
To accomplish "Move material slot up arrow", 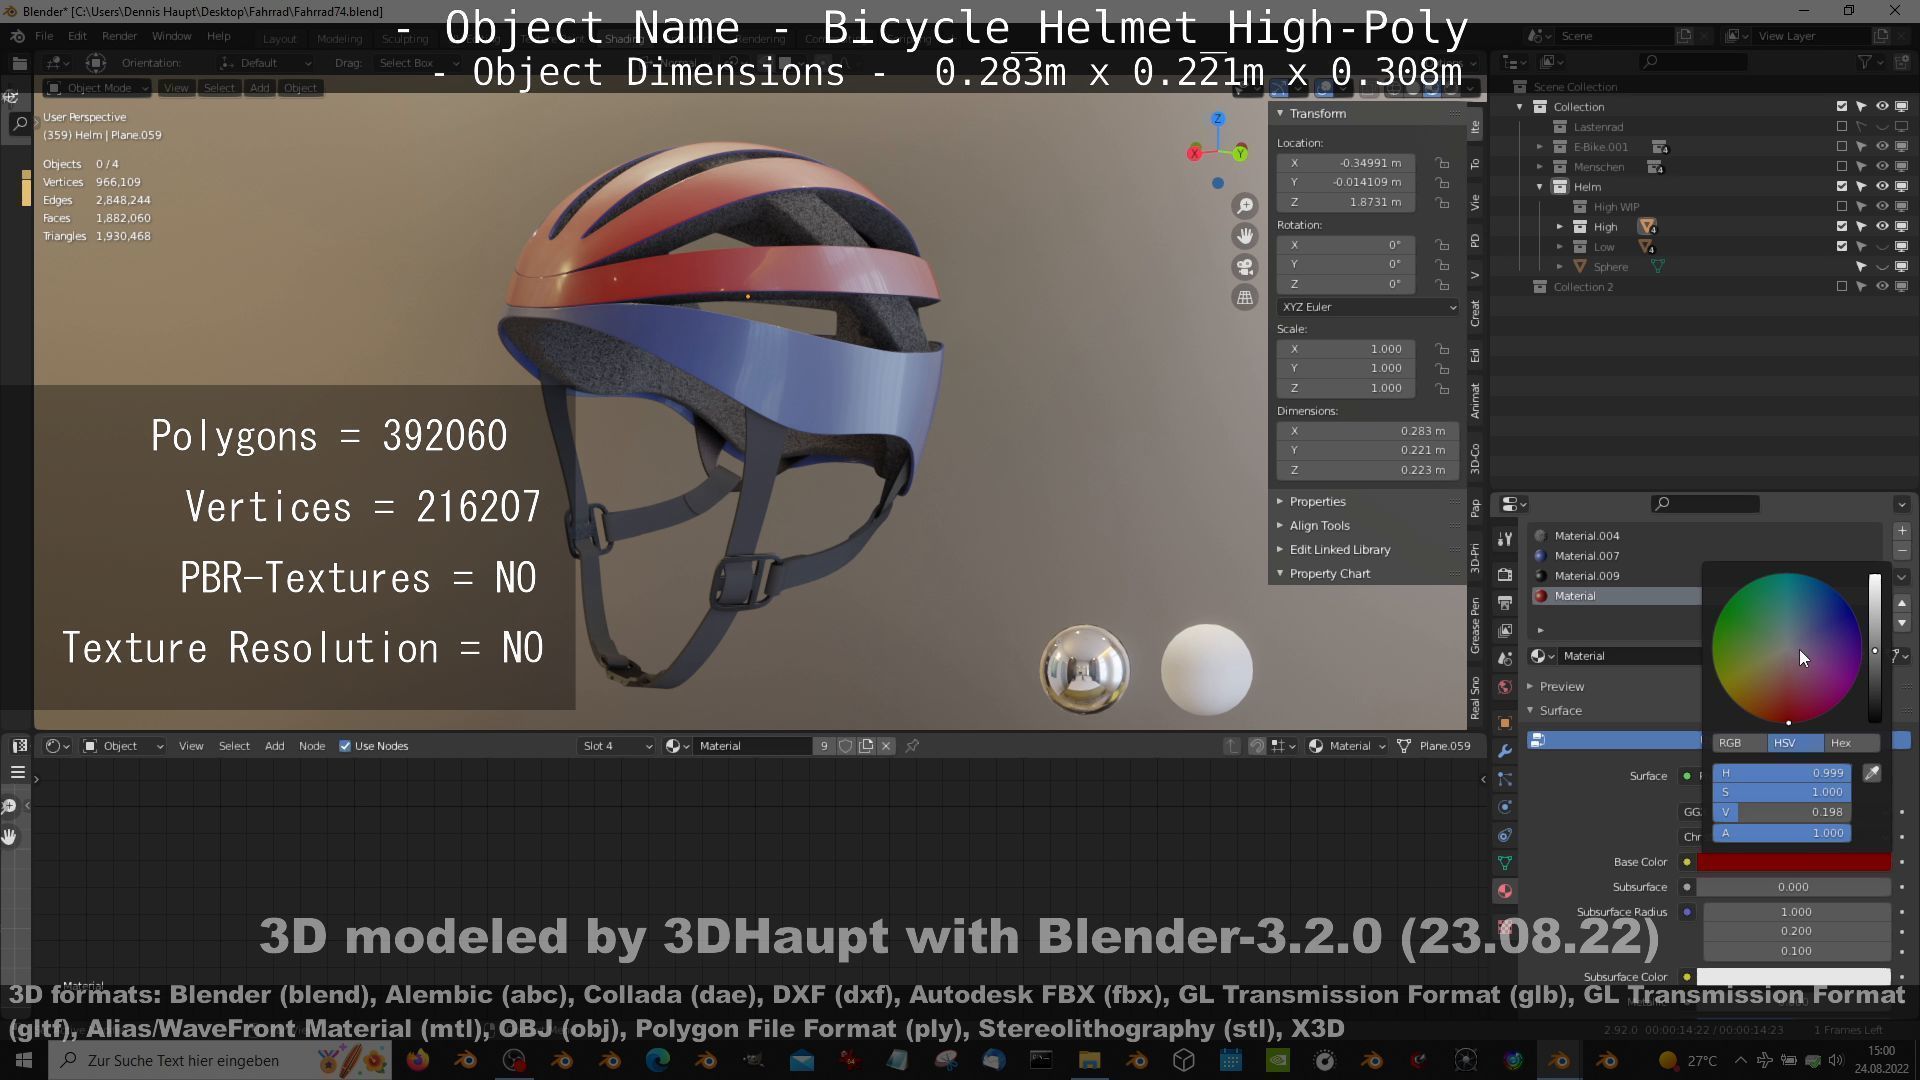I will [1902, 603].
